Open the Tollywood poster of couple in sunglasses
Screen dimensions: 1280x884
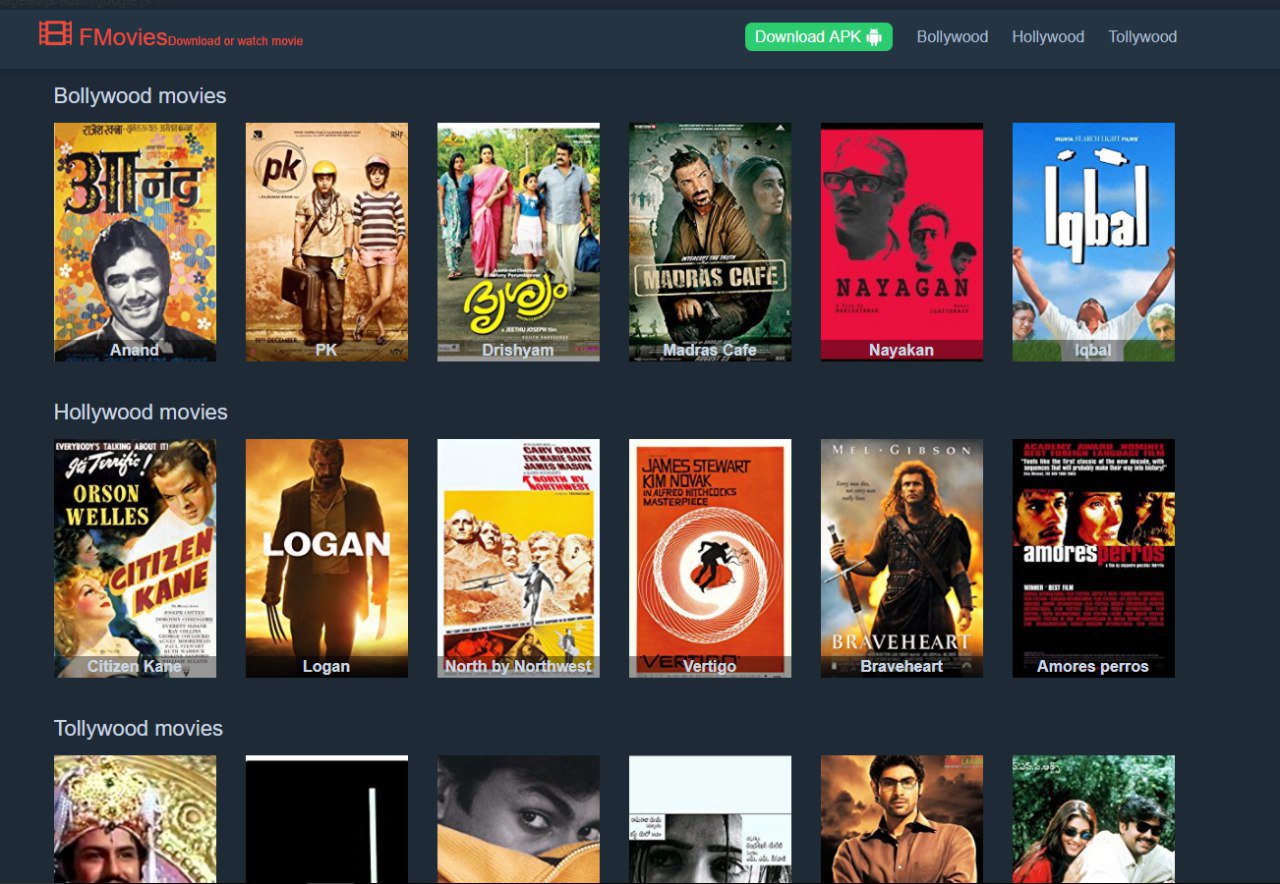(x=1093, y=819)
